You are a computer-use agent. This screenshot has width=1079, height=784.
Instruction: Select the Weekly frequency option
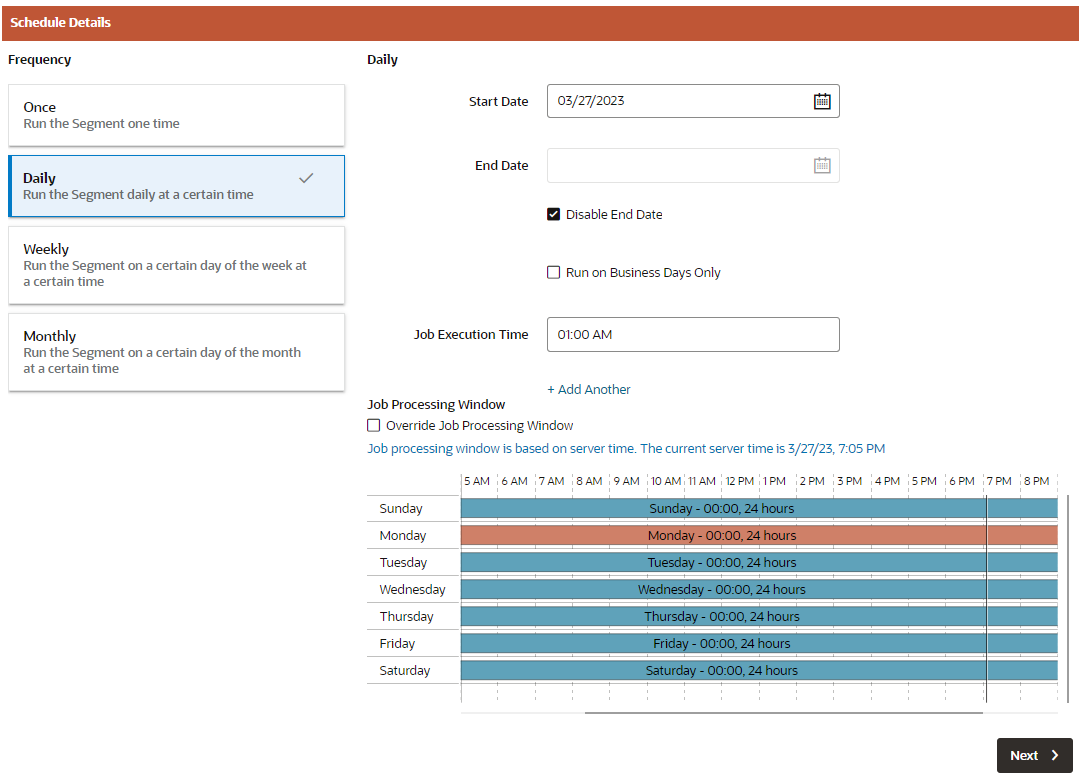click(x=176, y=265)
